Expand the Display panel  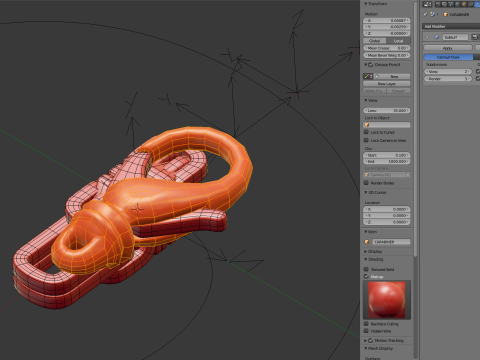(365, 251)
